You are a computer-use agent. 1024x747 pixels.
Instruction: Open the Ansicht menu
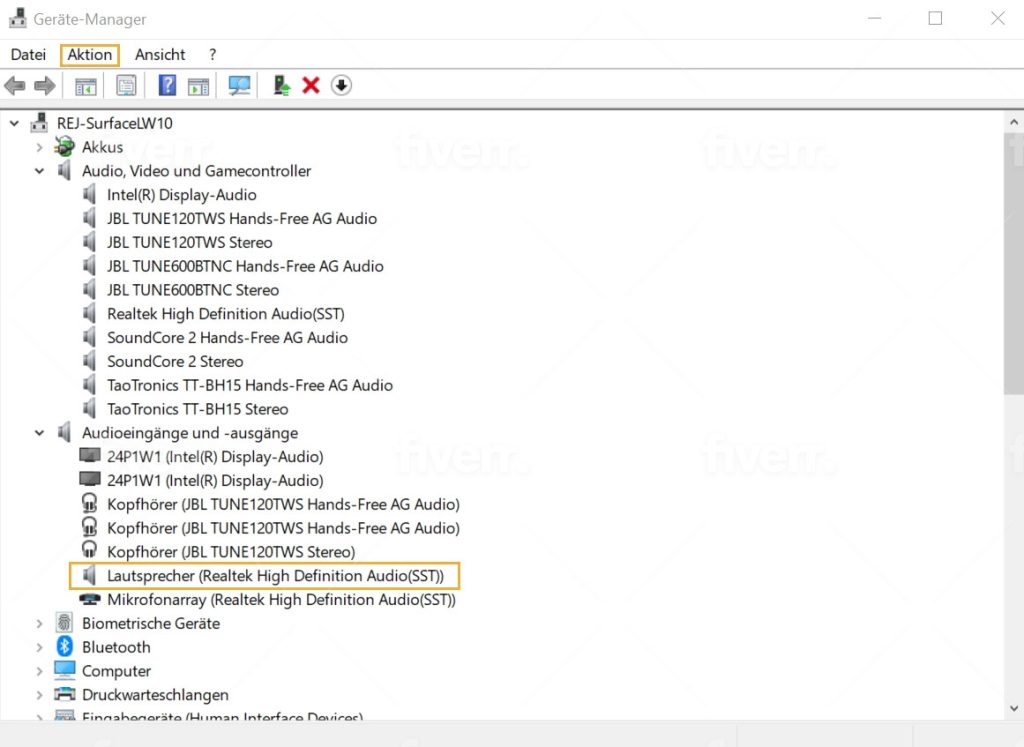tap(160, 55)
